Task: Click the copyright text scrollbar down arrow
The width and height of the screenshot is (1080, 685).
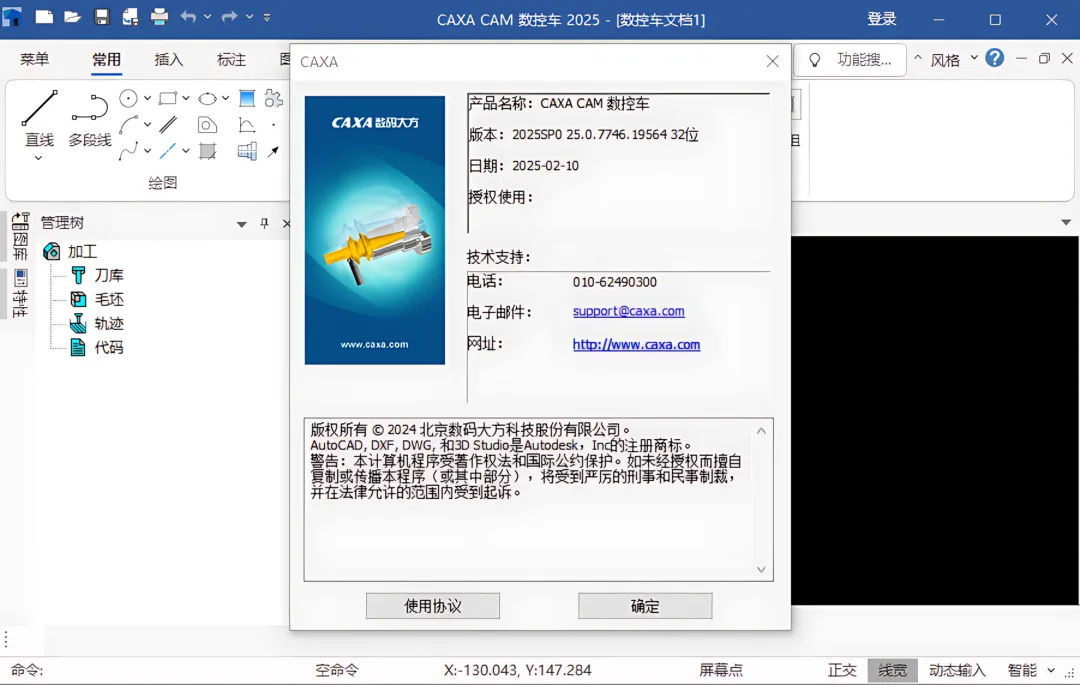Action: pos(761,569)
